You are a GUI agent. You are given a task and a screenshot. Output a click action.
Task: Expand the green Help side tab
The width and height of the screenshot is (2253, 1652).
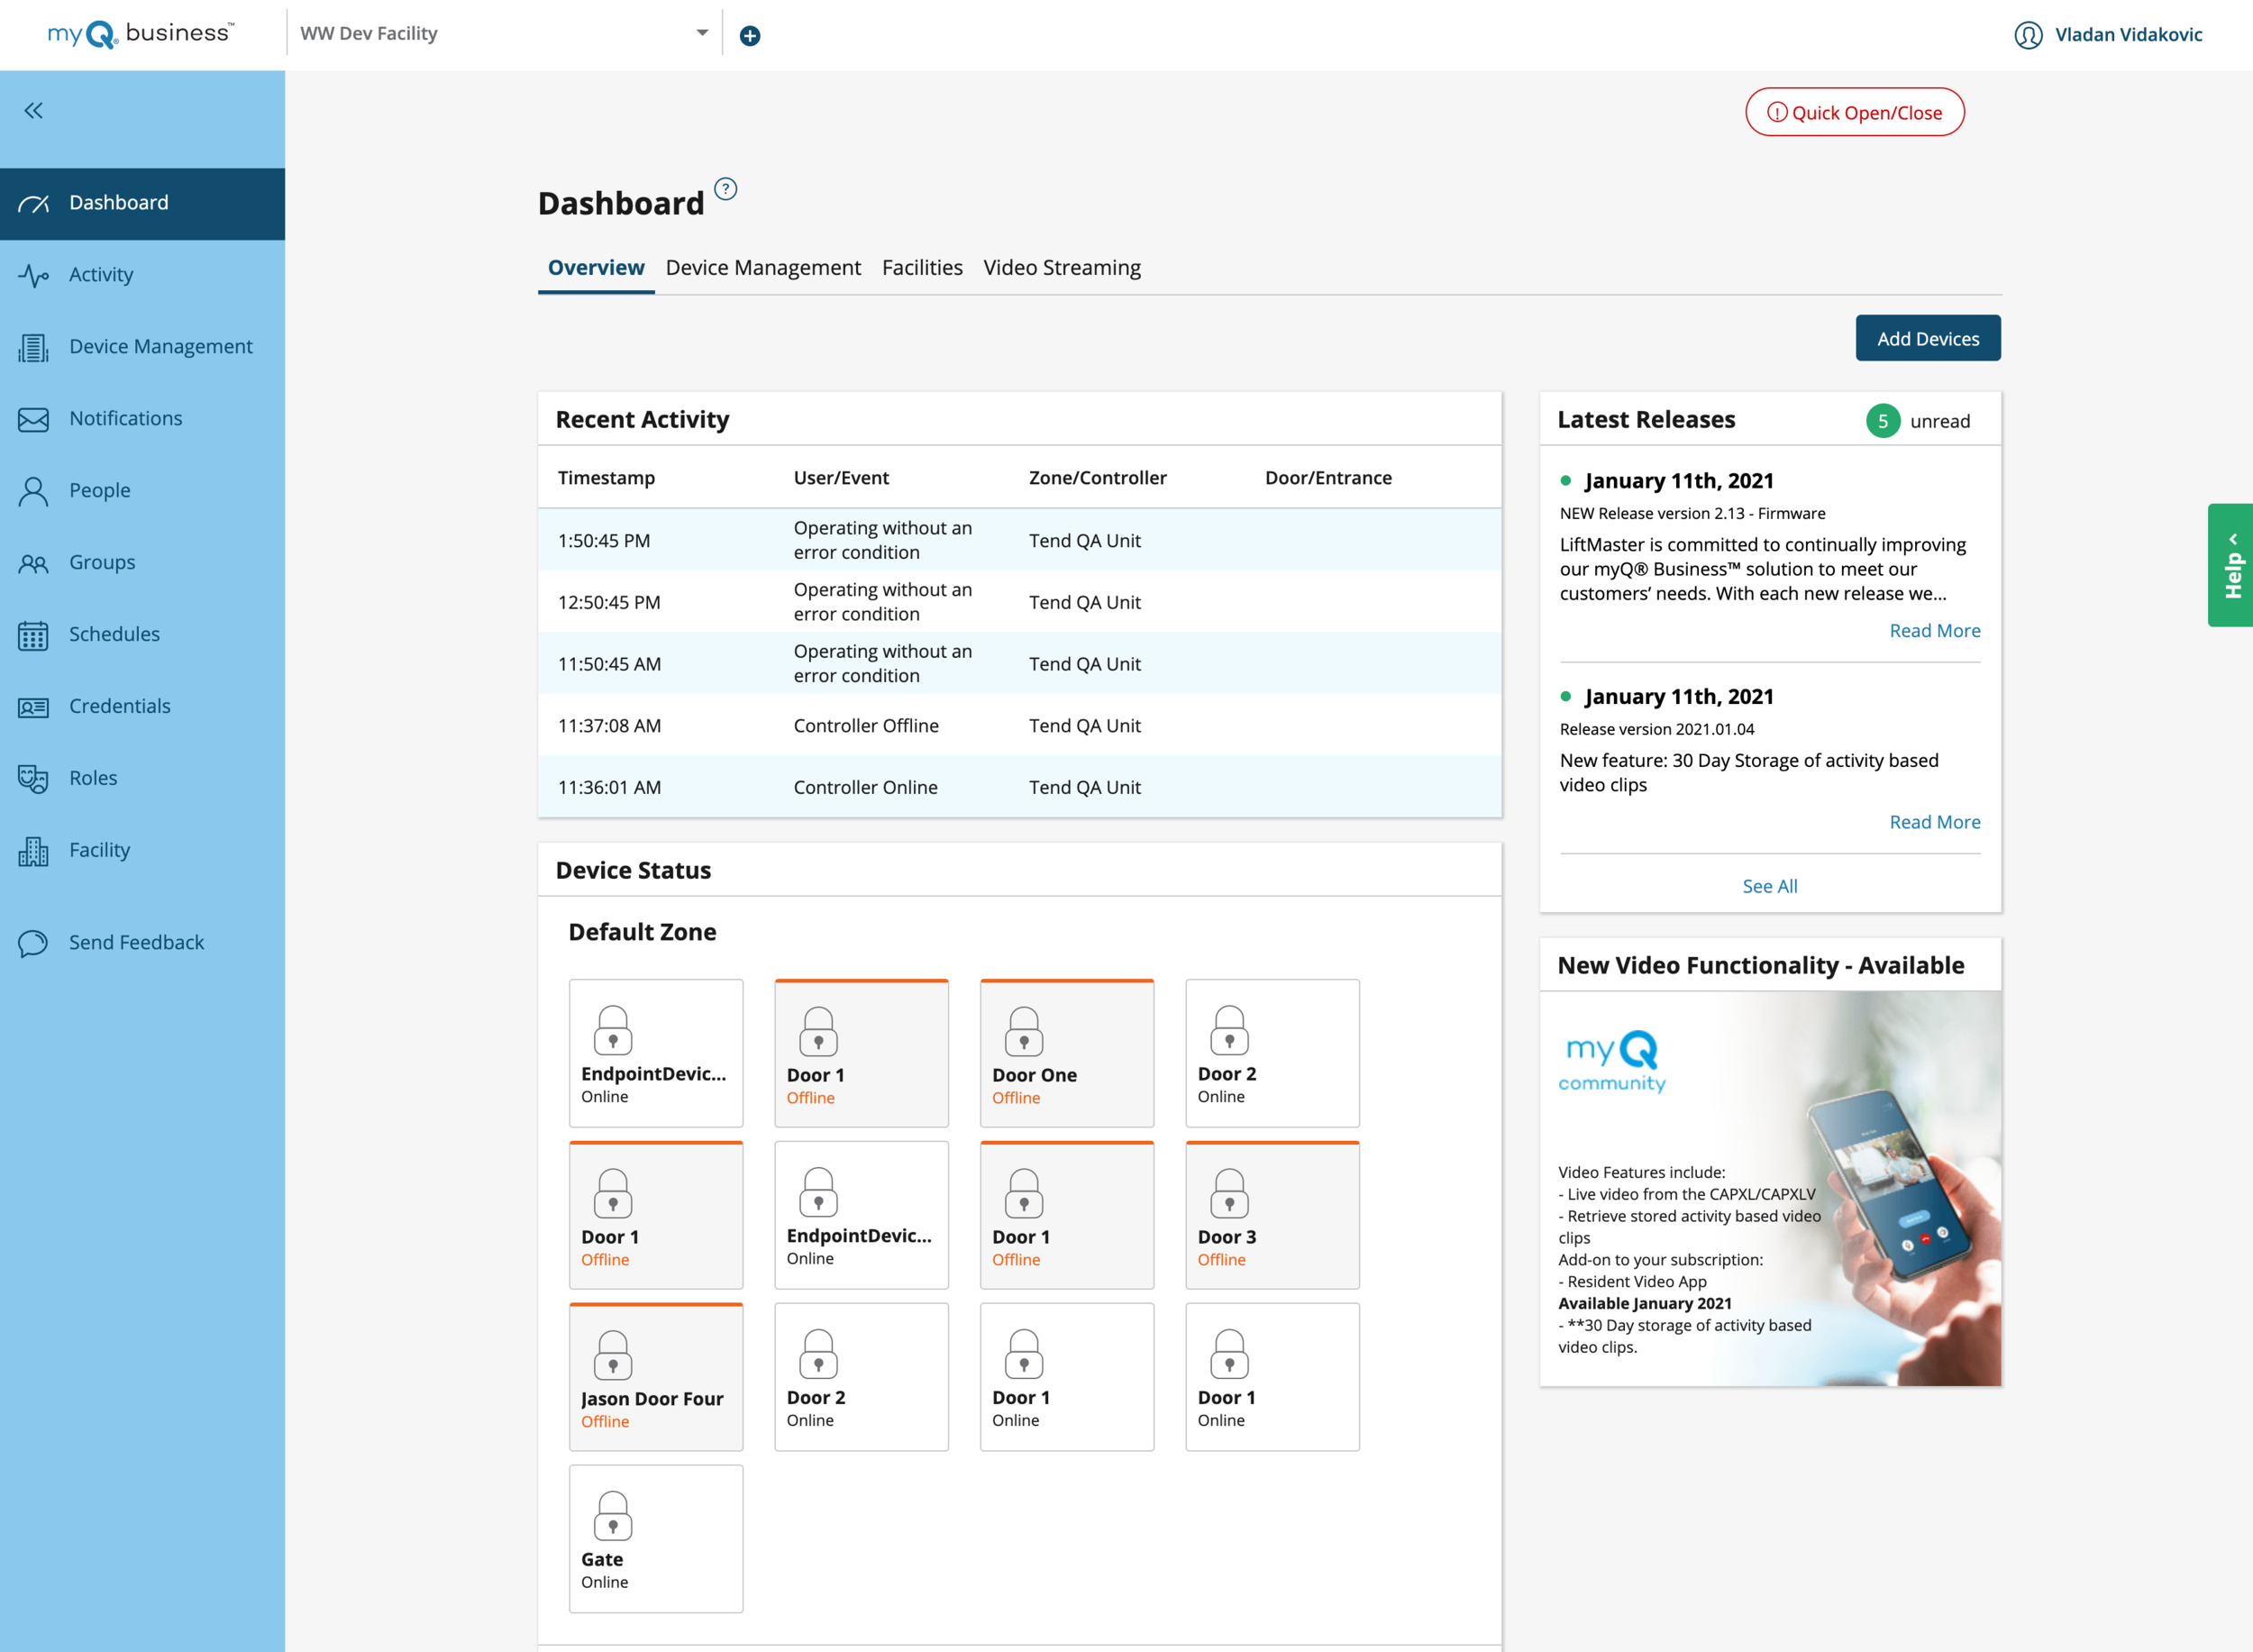click(x=2231, y=565)
